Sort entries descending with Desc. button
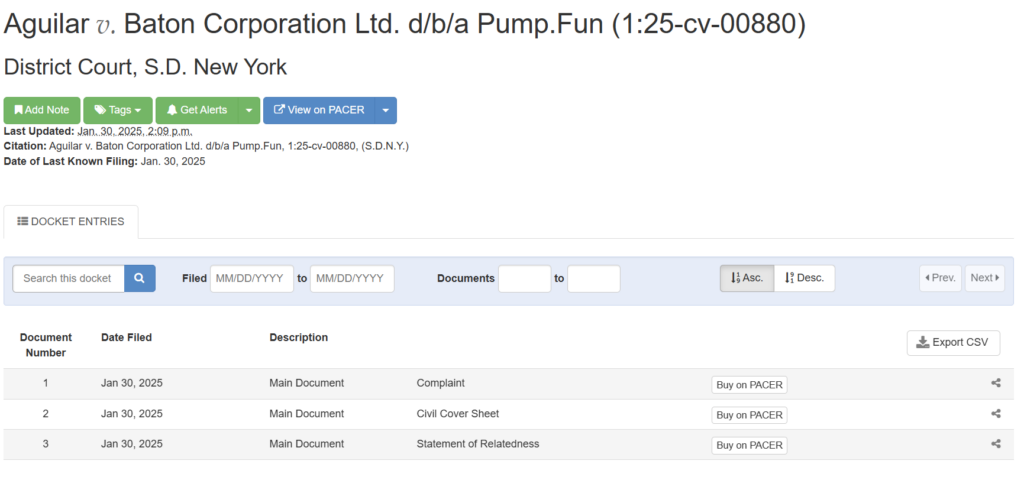This screenshot has width=1024, height=490. click(805, 278)
